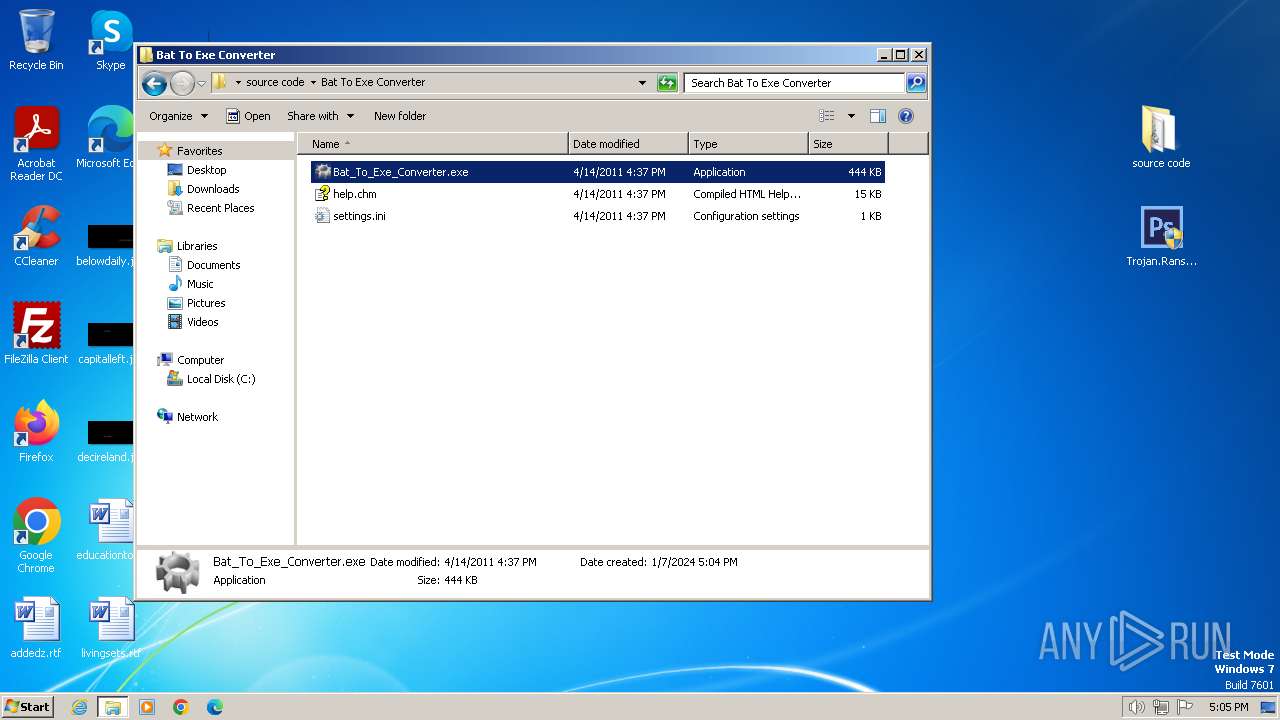Expand the view options dropdown arrow
This screenshot has width=1280, height=720.
pos(851,116)
